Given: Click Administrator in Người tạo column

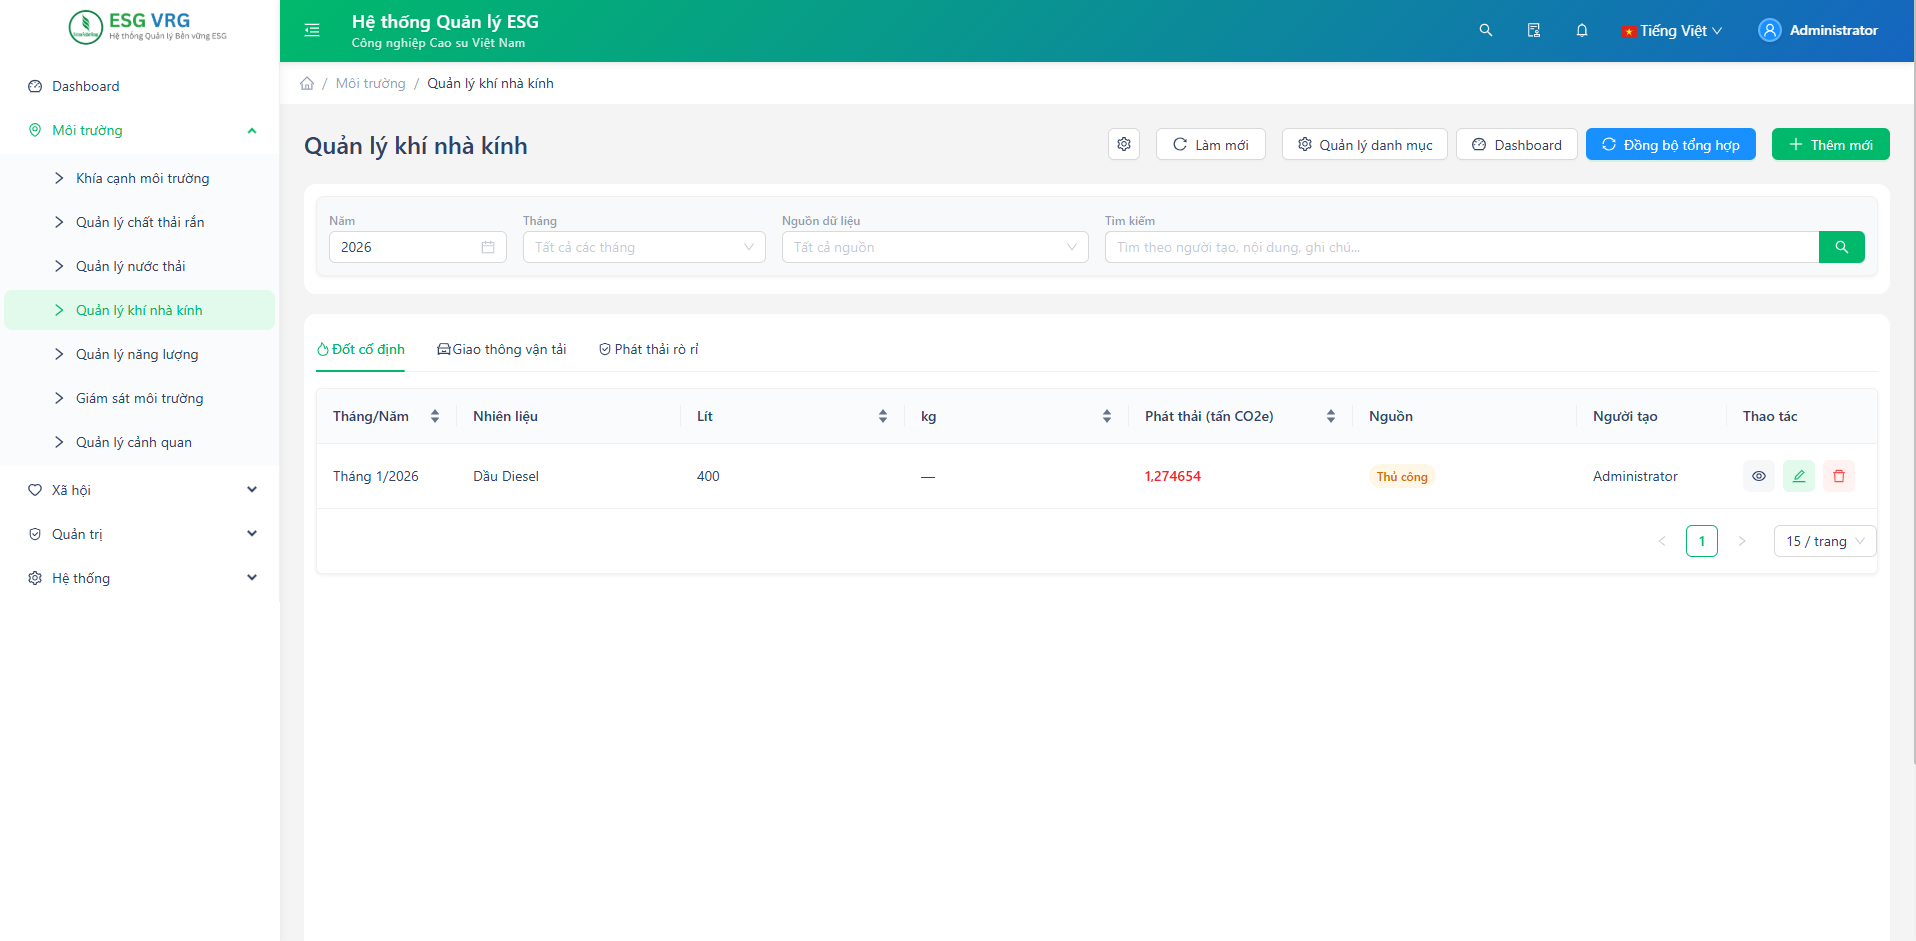Looking at the screenshot, I should [x=1635, y=476].
